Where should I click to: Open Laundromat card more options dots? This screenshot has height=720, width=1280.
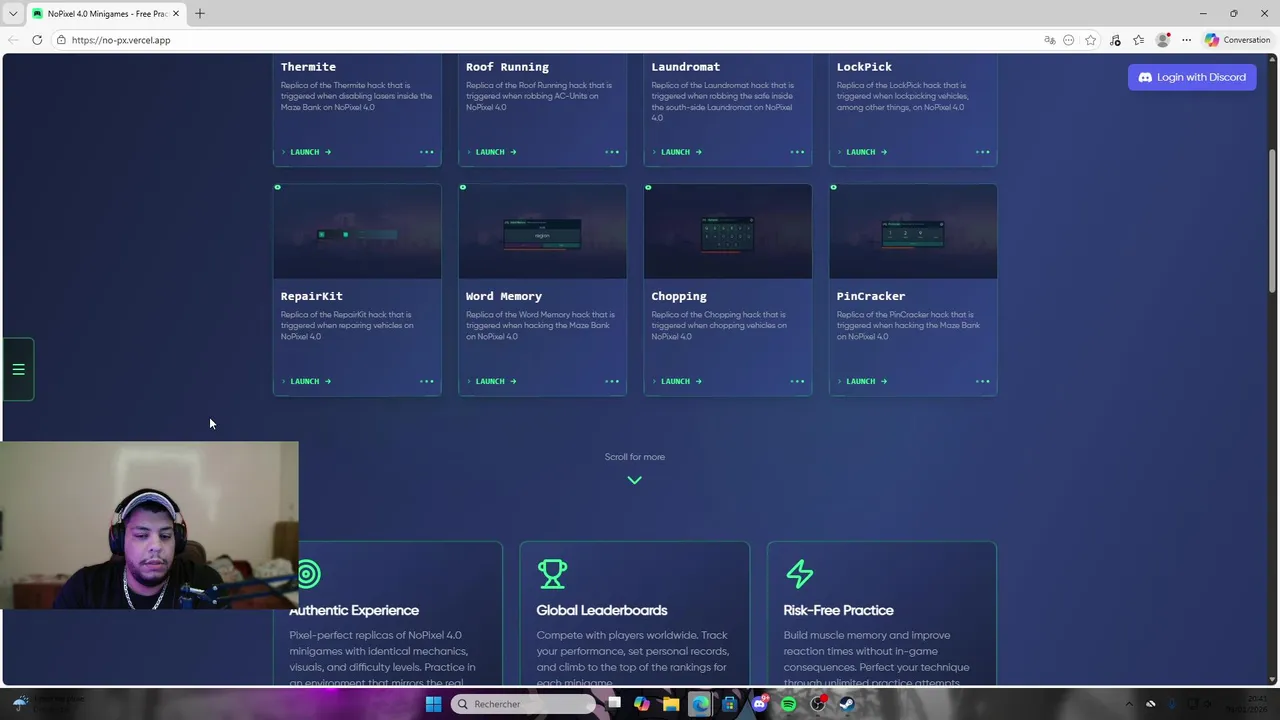(x=797, y=152)
